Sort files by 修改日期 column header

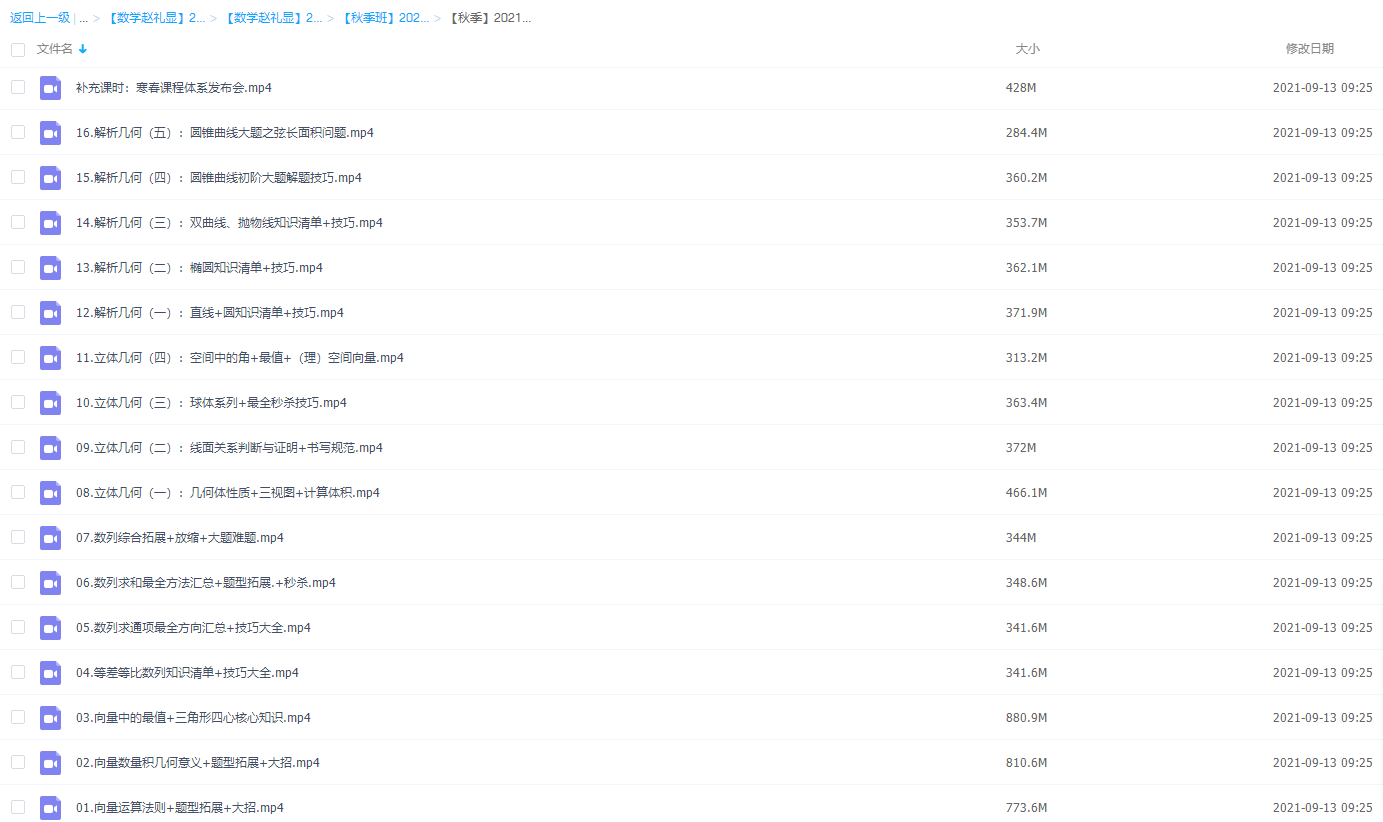[1309, 49]
